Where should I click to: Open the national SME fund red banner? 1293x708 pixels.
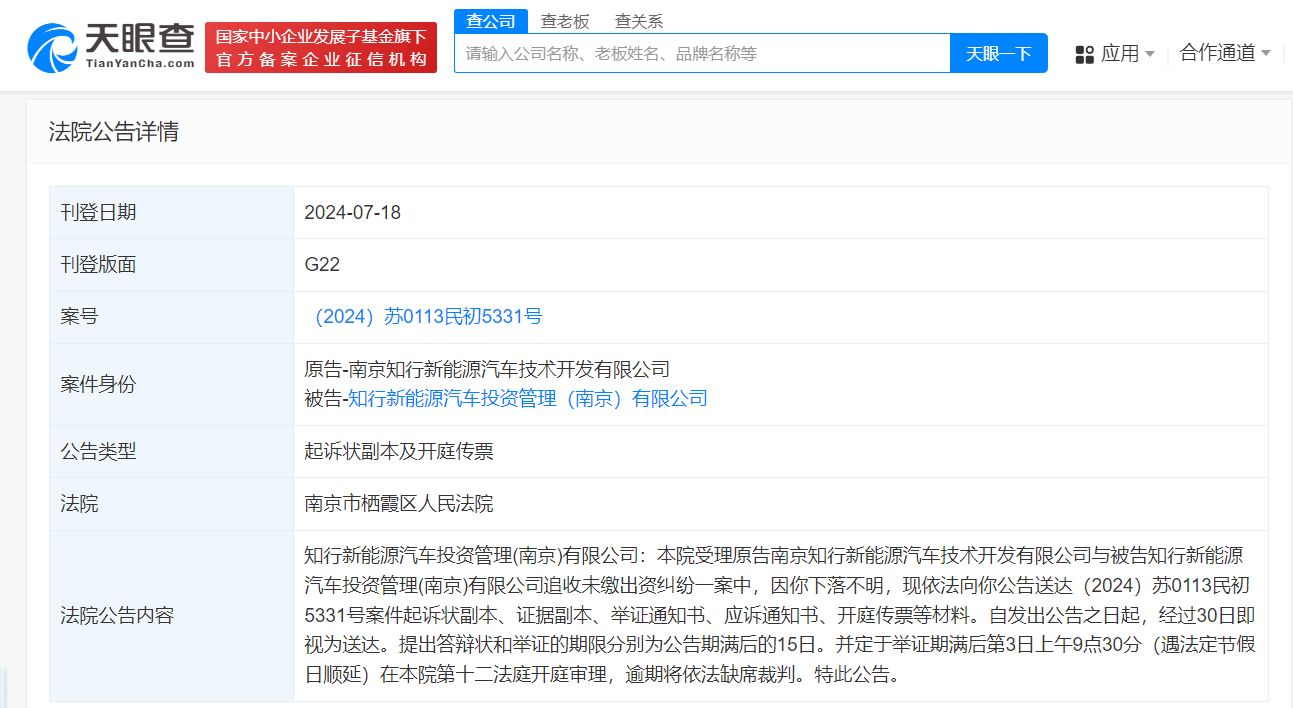point(321,48)
